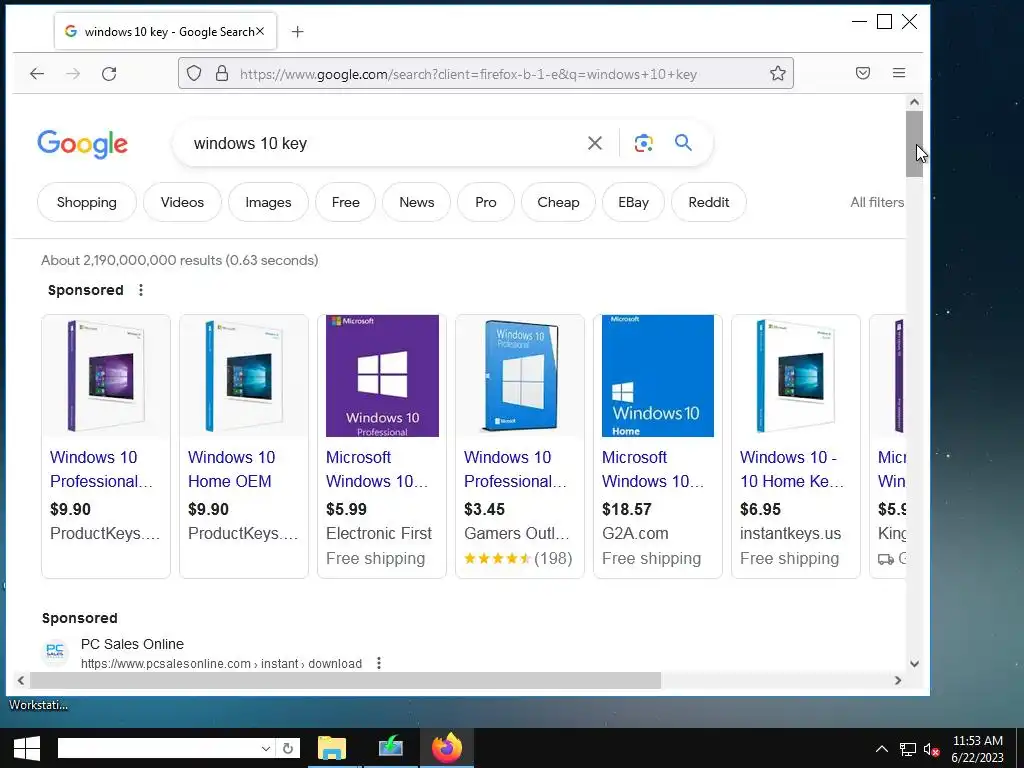Switch to News results
Screen dimensions: 1024x768
[417, 202]
